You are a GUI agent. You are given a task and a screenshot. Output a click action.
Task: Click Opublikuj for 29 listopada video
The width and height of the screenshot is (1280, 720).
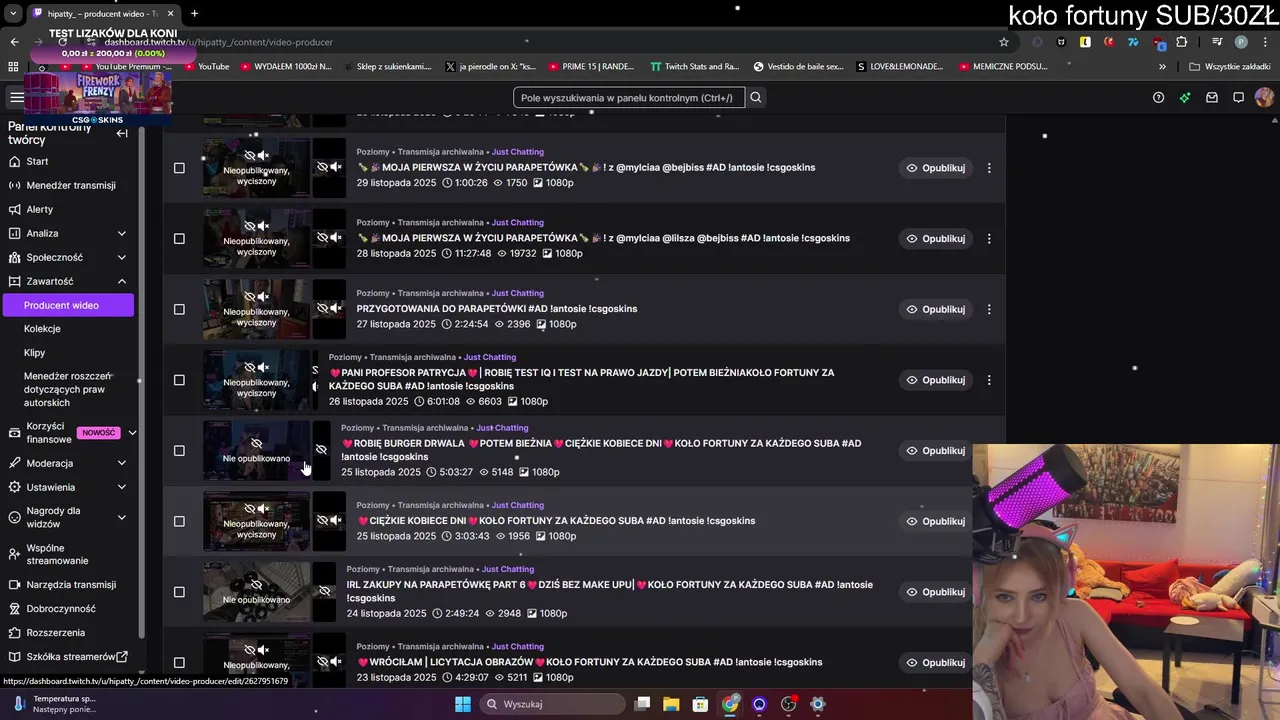click(x=935, y=168)
